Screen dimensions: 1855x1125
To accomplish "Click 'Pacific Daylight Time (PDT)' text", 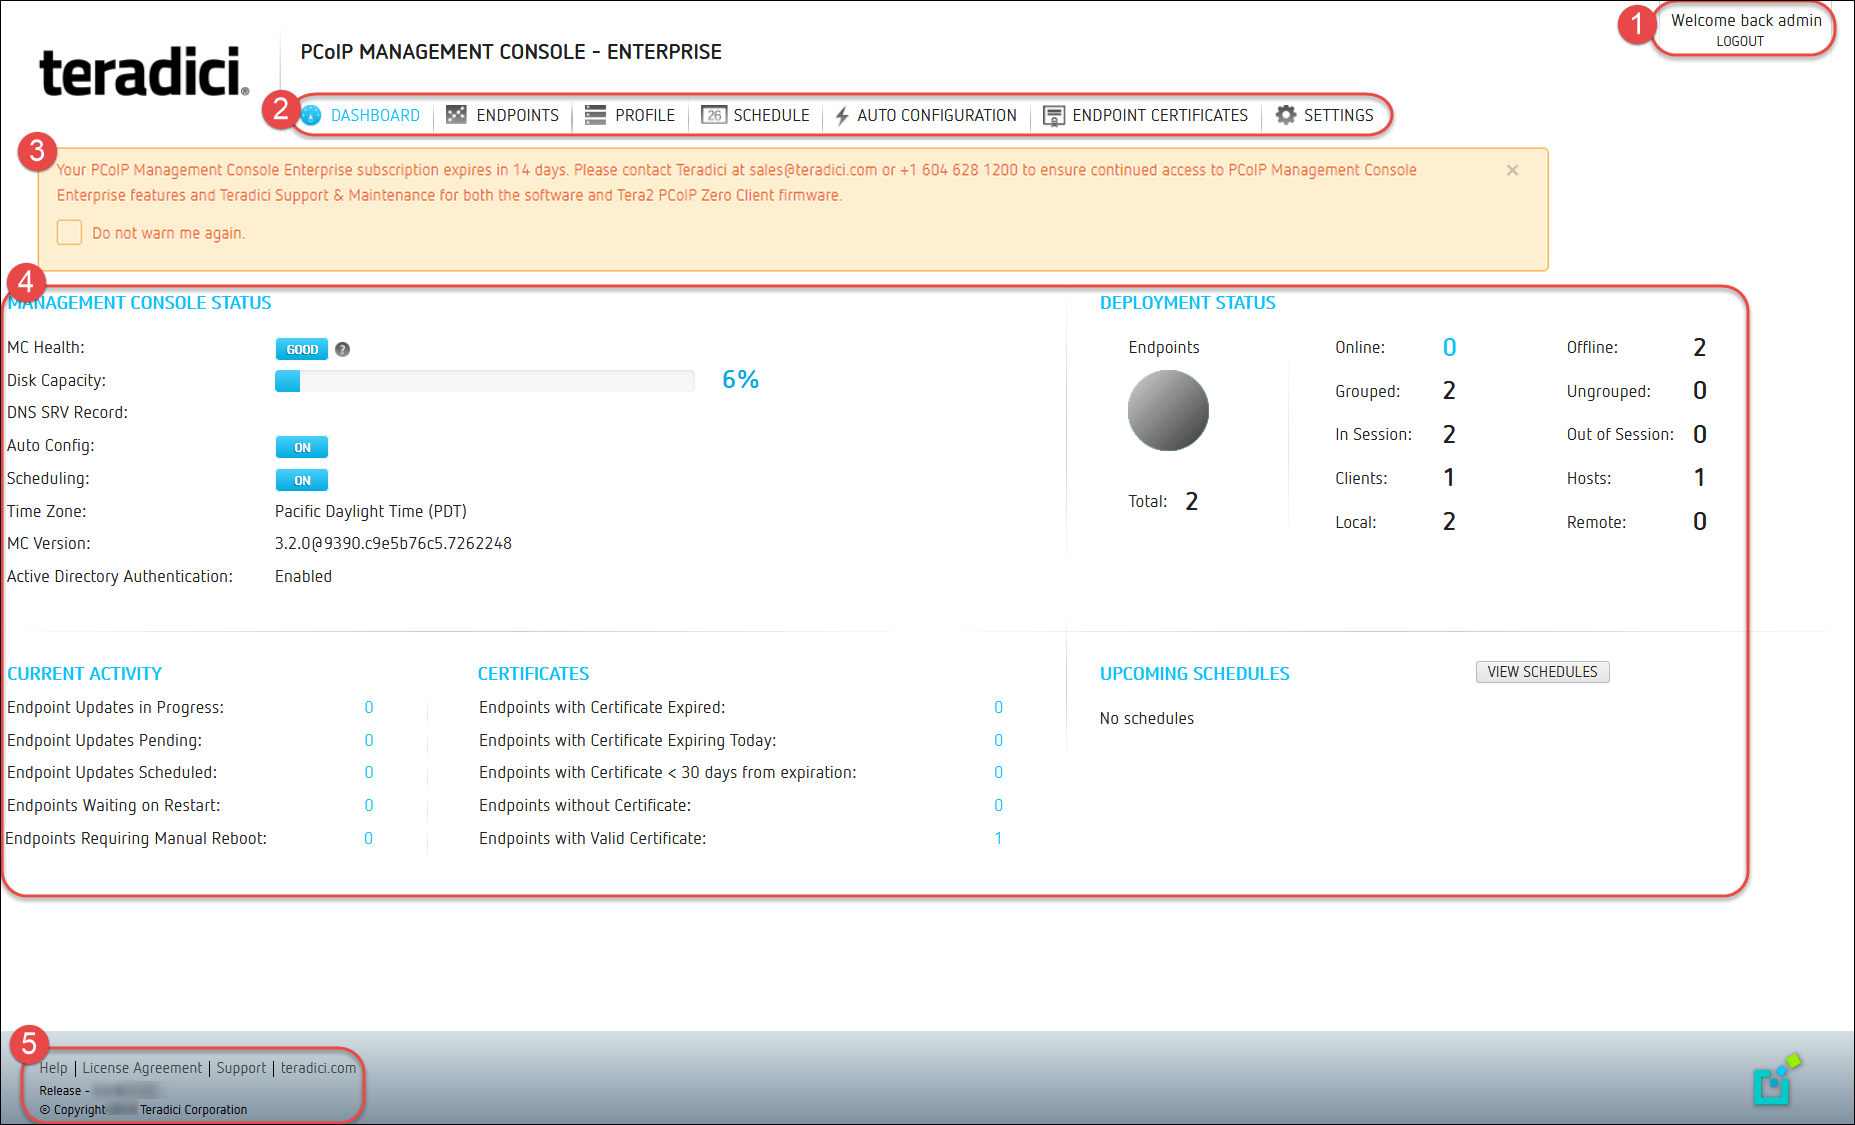I will tap(371, 511).
